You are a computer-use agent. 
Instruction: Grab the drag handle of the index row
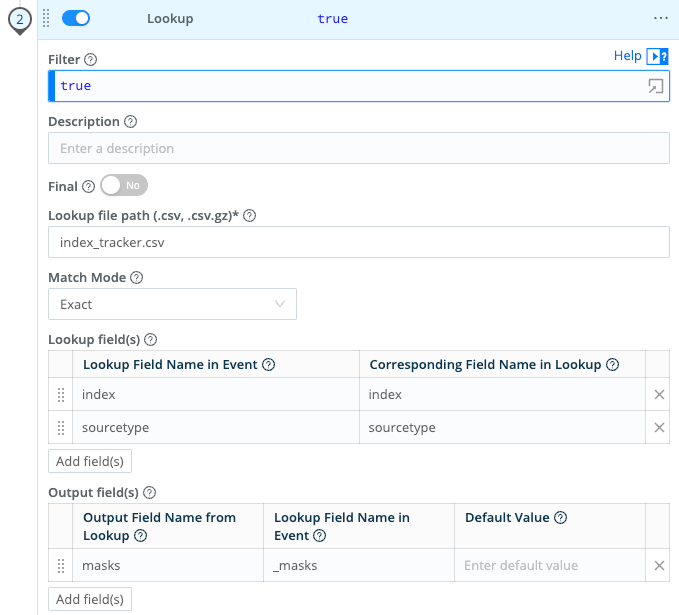point(61,395)
